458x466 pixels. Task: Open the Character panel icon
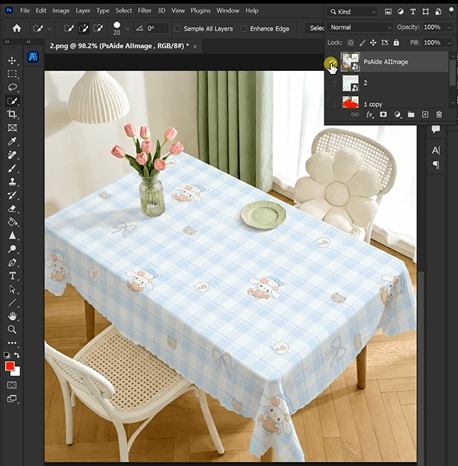436,151
